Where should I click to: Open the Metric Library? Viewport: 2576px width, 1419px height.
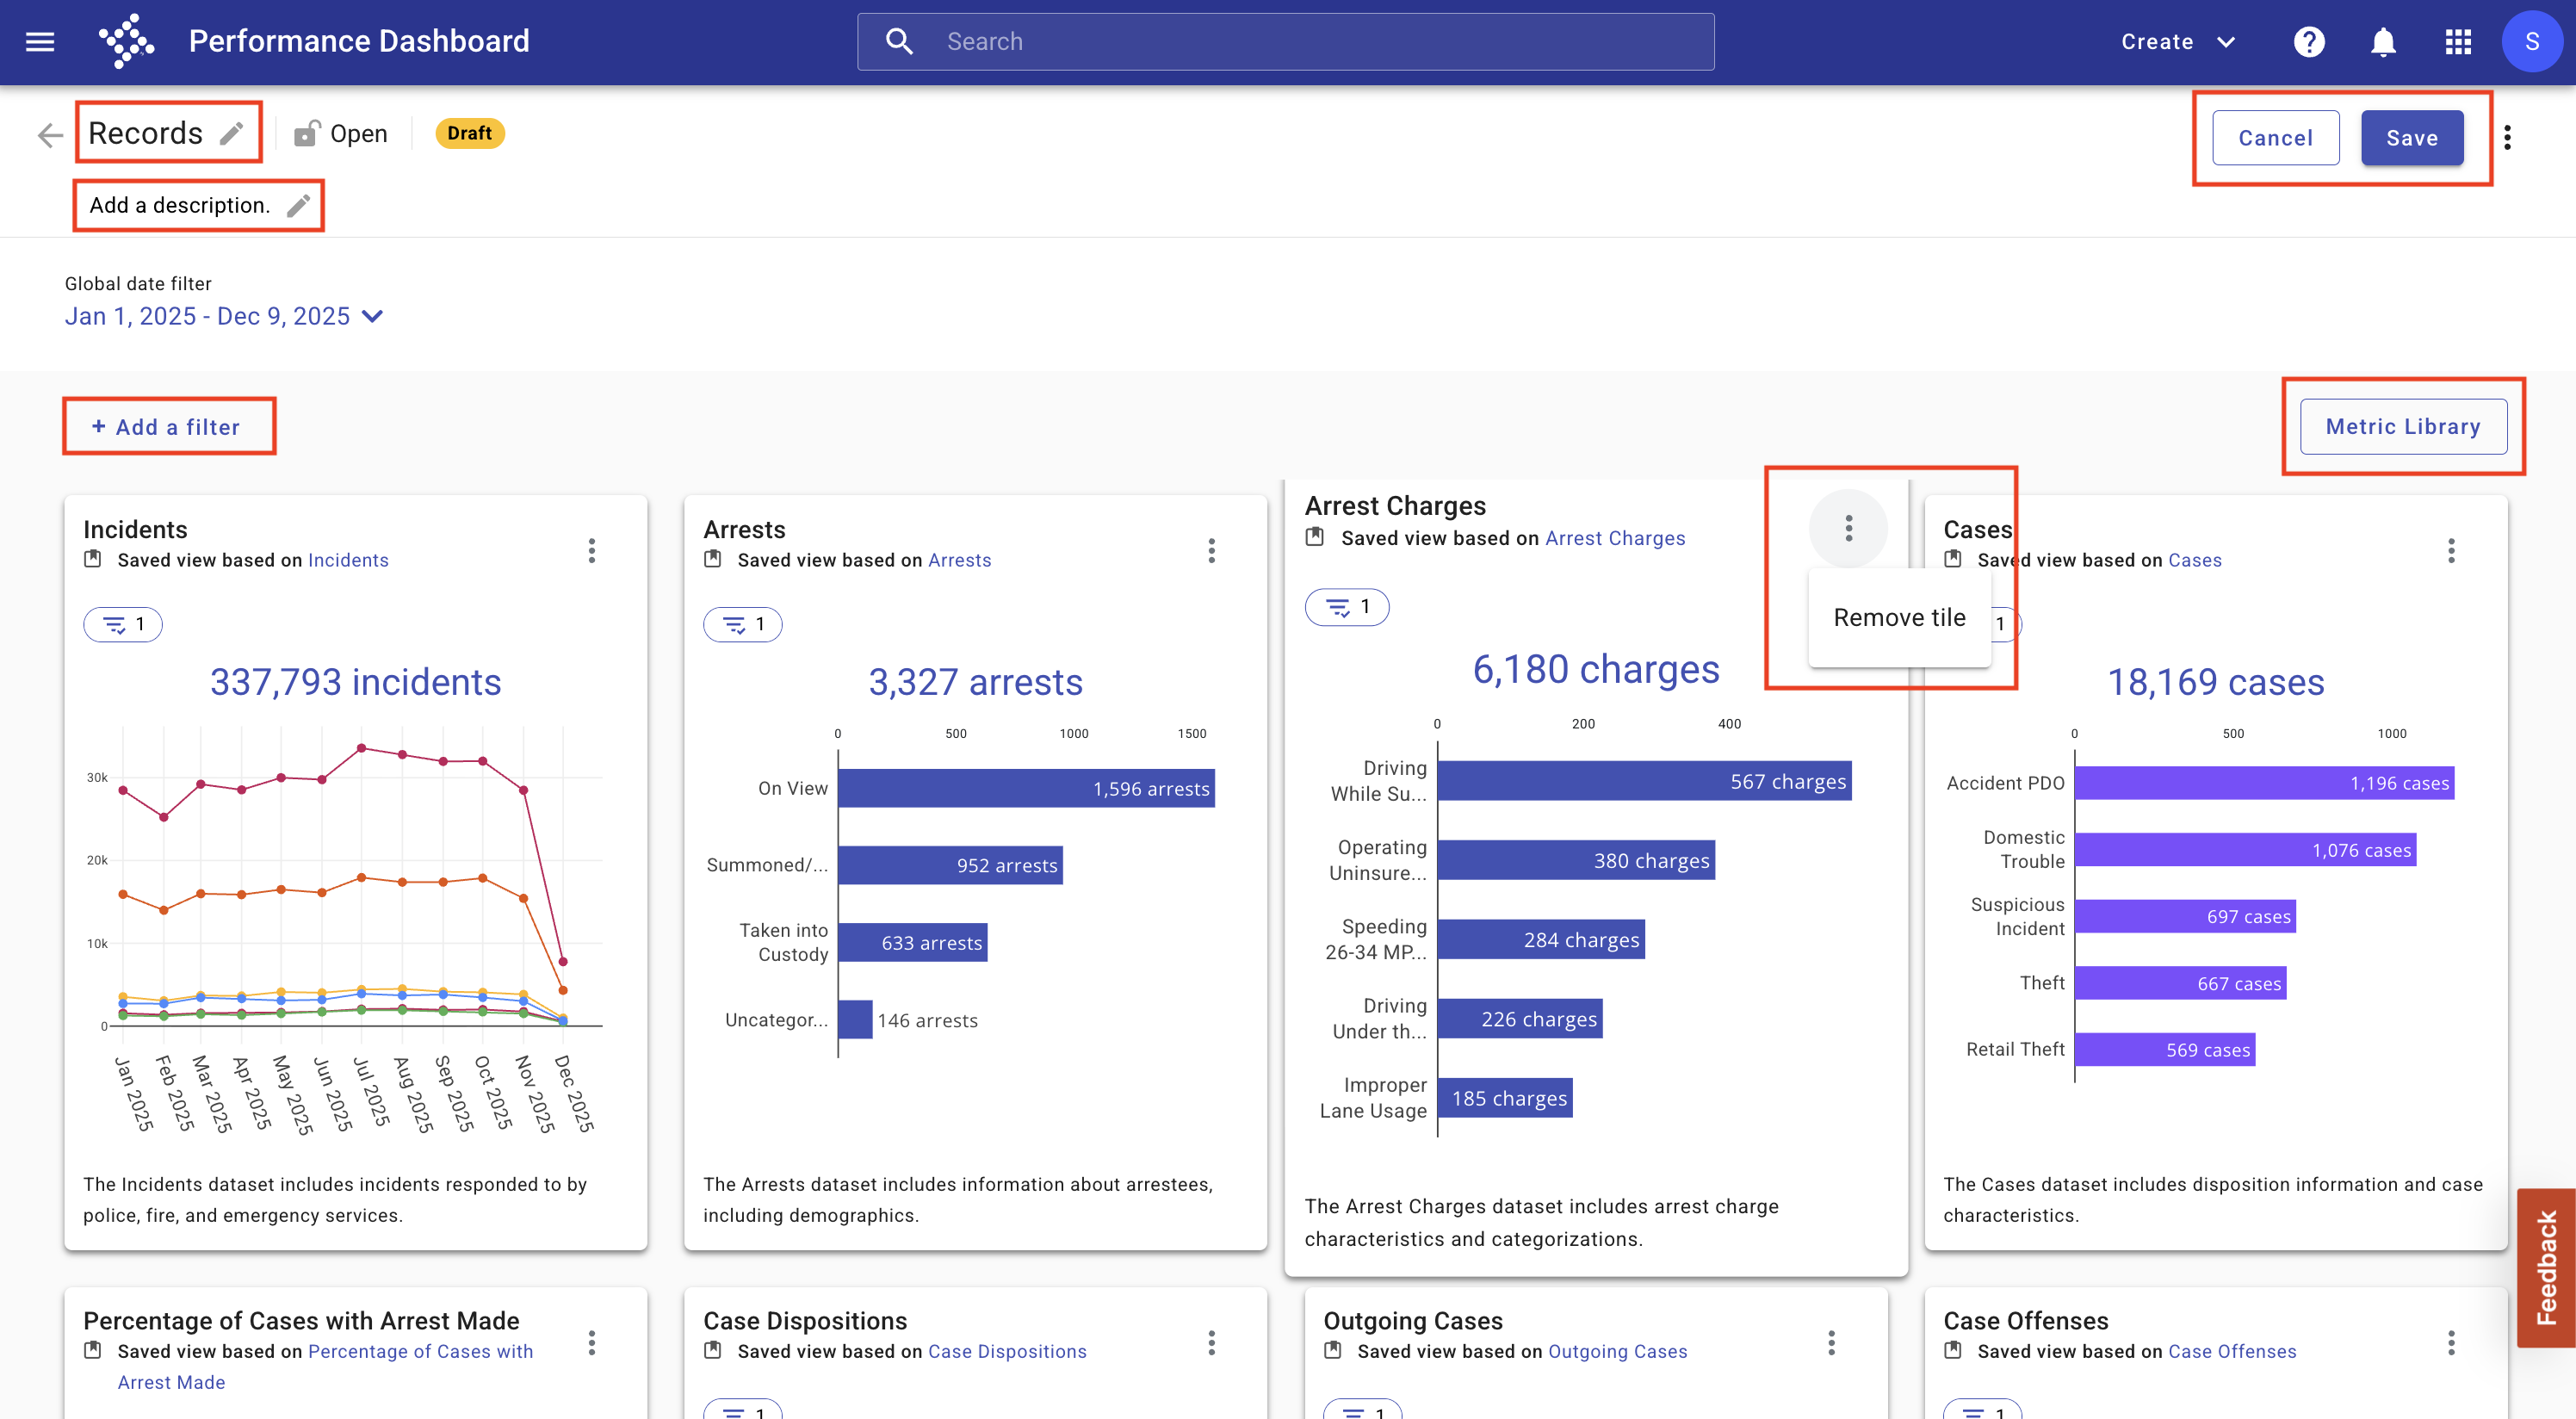(2403, 426)
